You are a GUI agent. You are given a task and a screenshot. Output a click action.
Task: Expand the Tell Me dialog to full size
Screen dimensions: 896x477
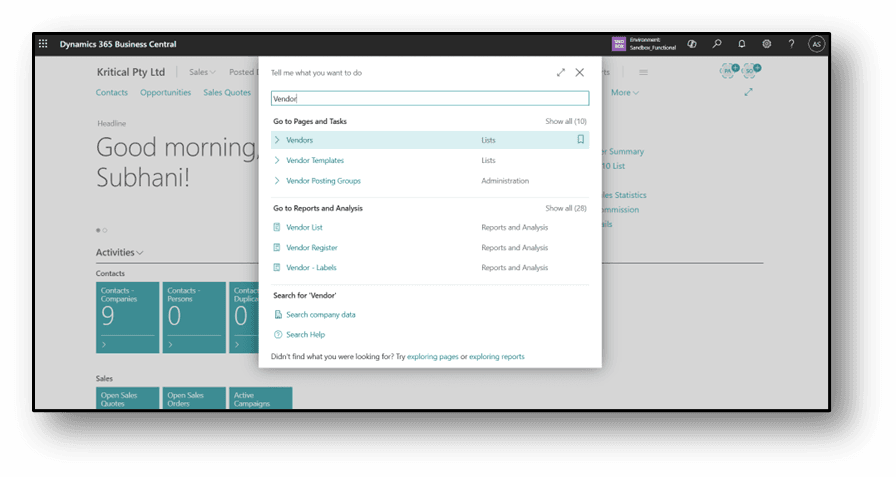coord(561,73)
